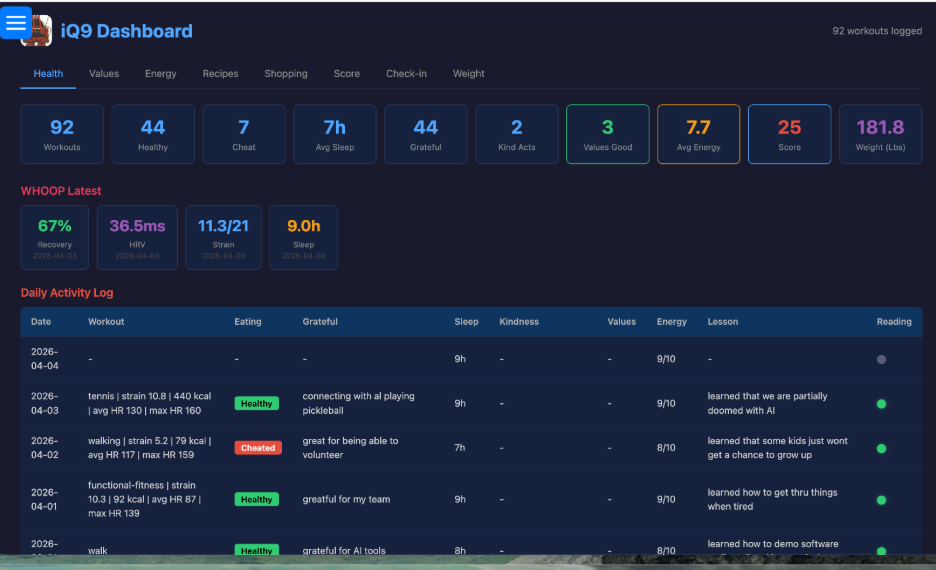The height and width of the screenshot is (570, 936).
Task: Click the WHOOP Recovery 67% card
Action: coord(55,237)
